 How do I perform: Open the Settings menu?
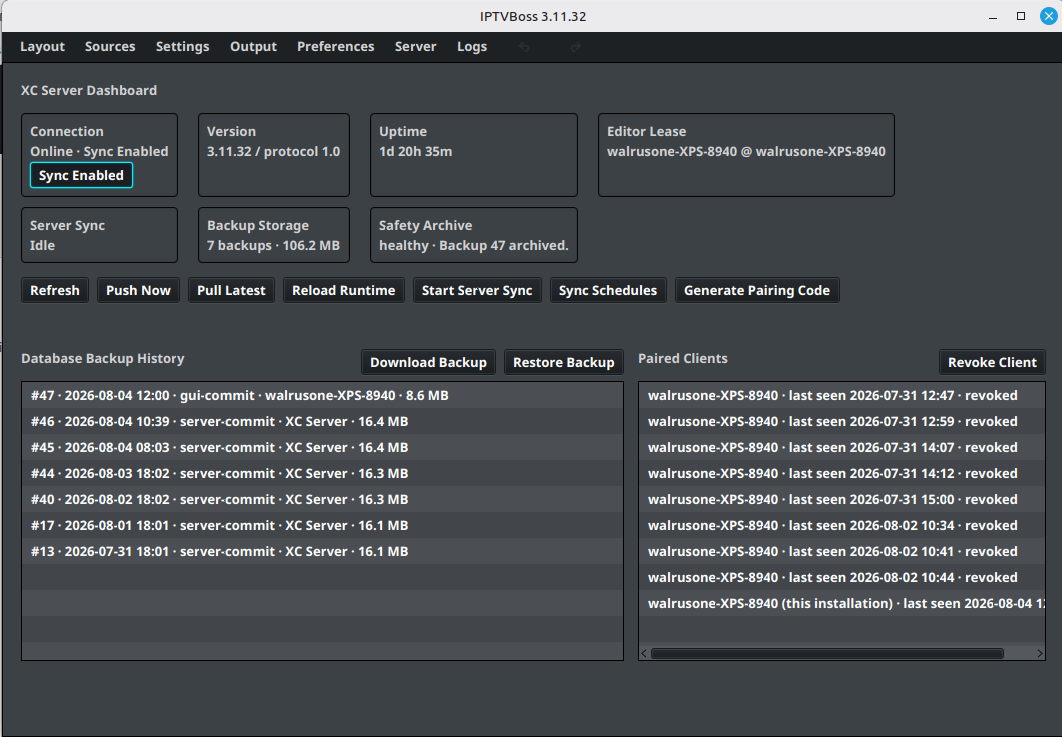[182, 47]
